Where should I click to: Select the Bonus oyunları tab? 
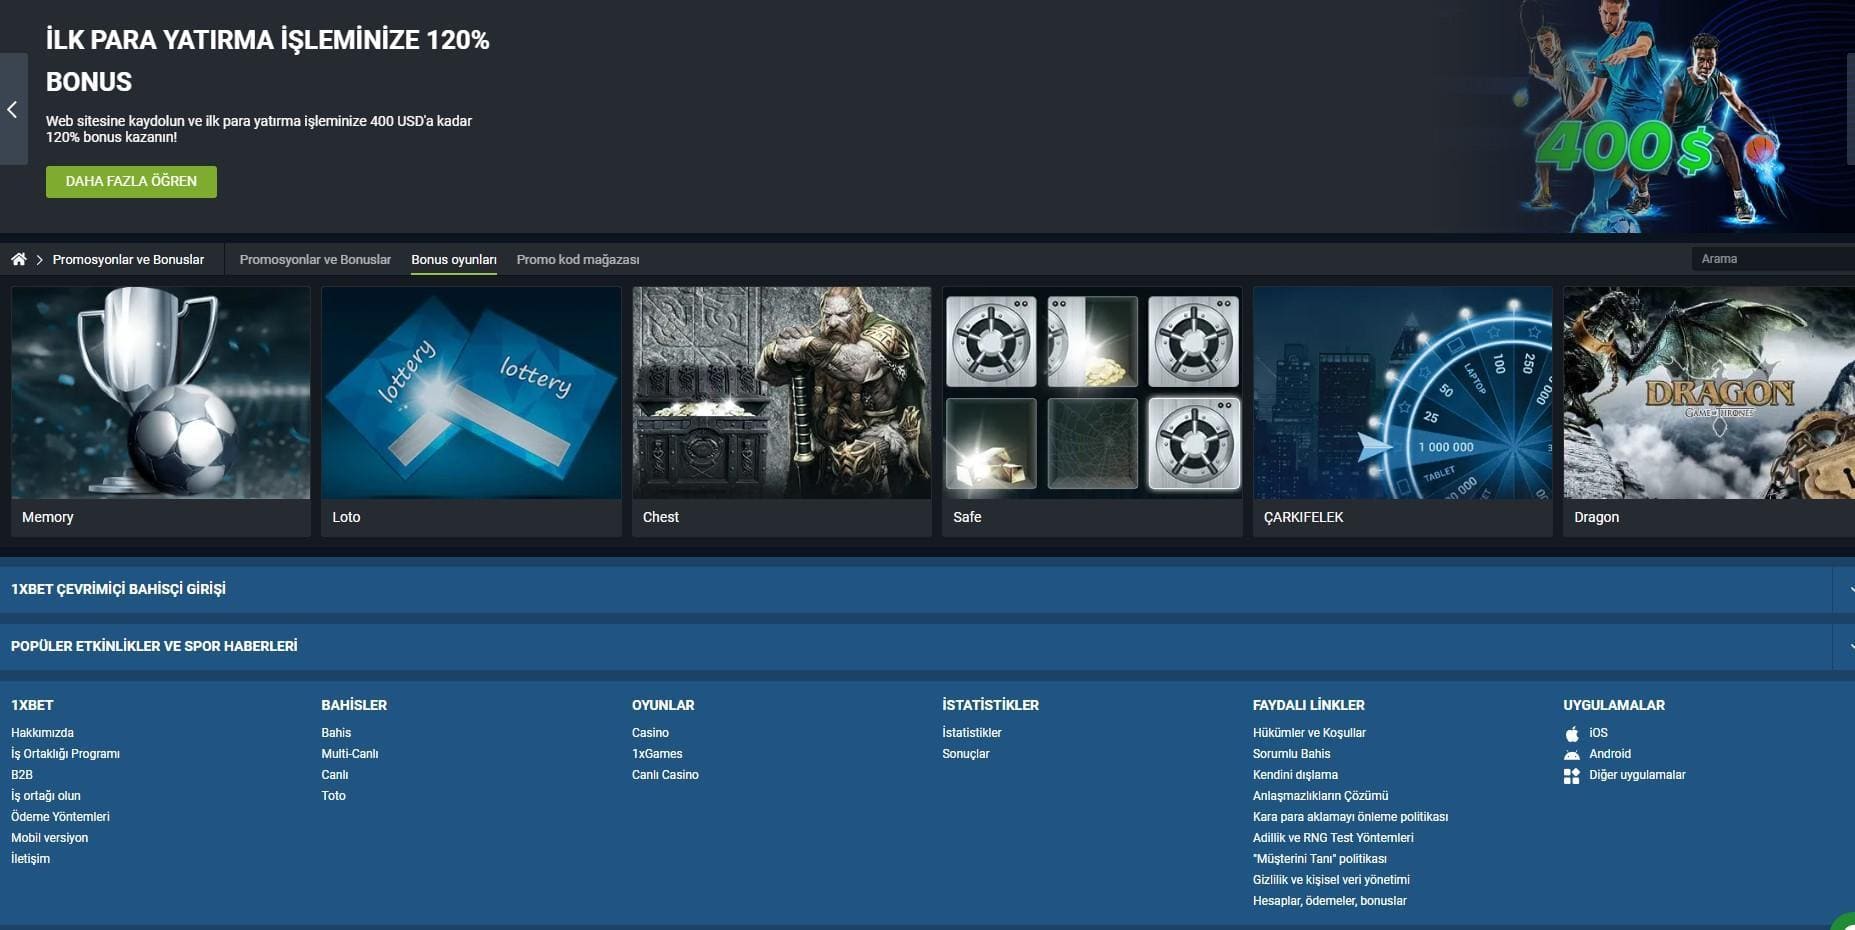coord(454,259)
